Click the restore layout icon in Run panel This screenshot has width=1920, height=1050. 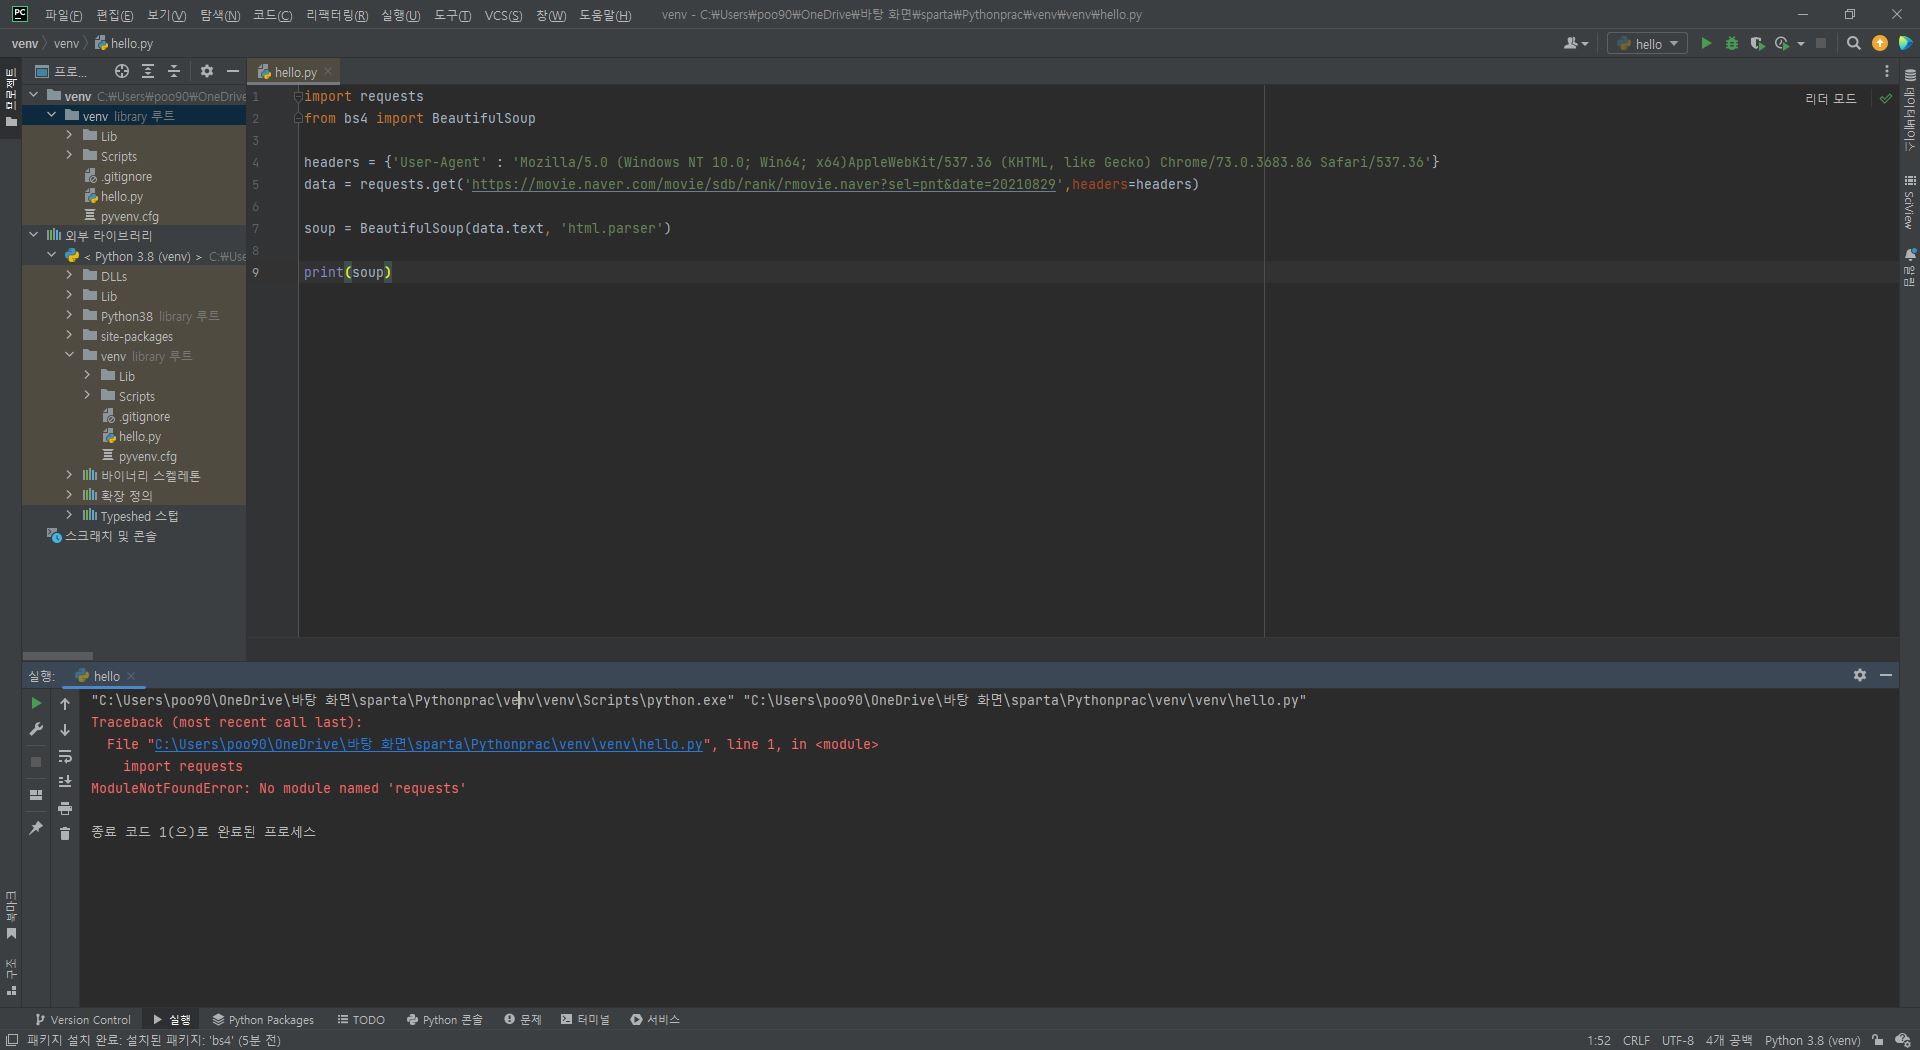[36, 795]
